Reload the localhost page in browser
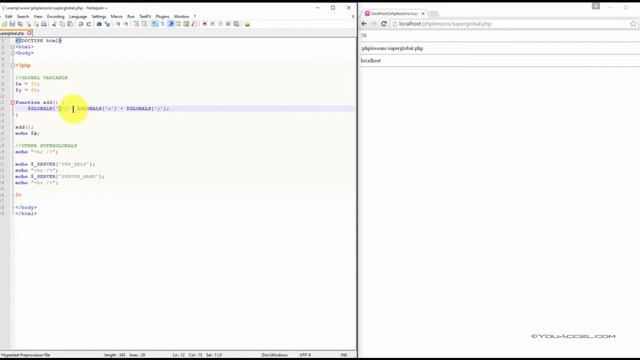The image size is (640, 360). pyautogui.click(x=384, y=24)
